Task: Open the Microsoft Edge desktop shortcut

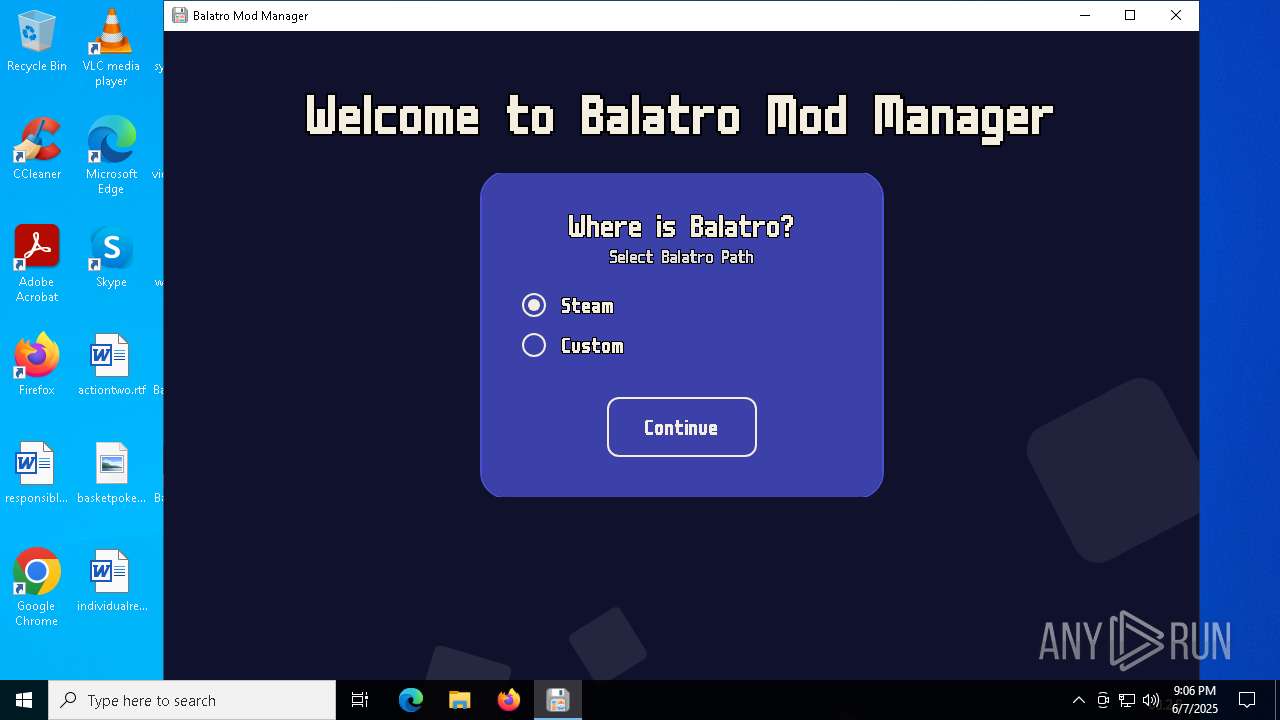Action: 111,155
